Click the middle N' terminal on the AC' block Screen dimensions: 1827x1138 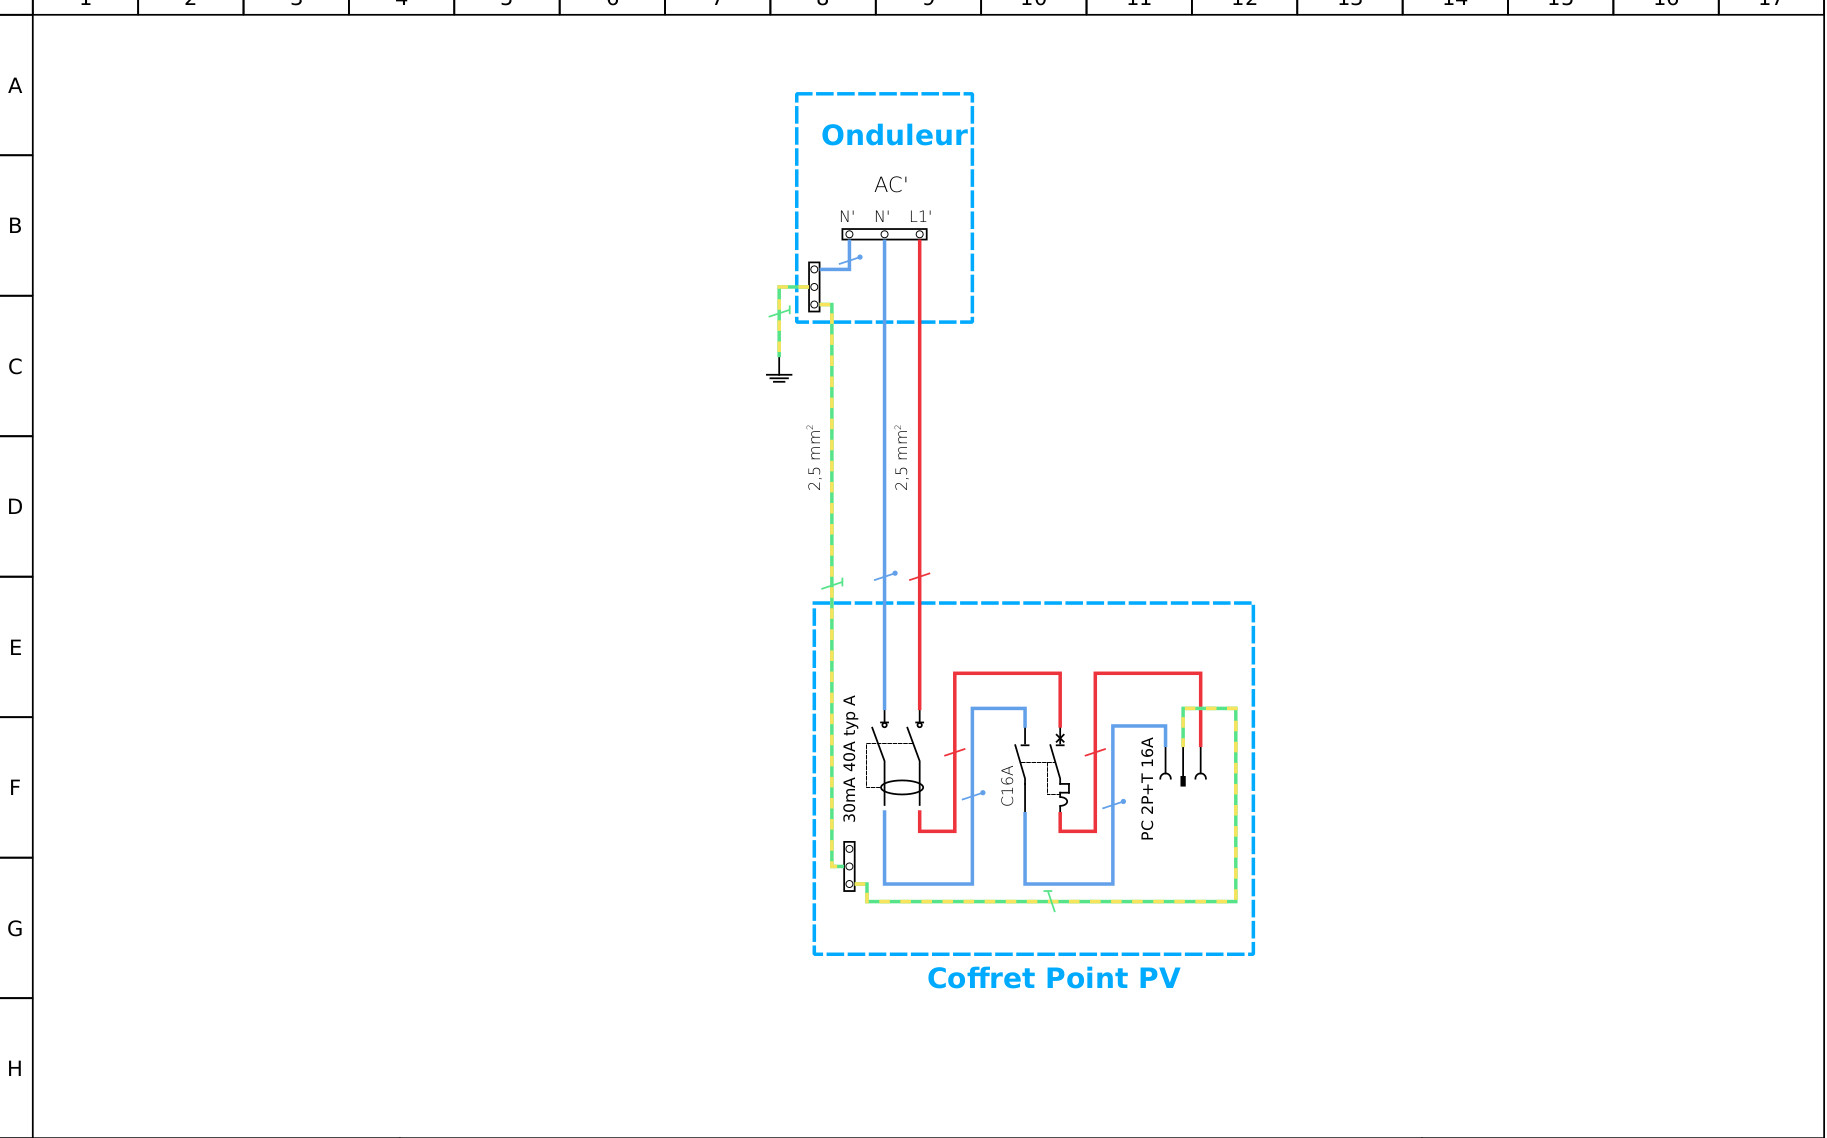884,234
